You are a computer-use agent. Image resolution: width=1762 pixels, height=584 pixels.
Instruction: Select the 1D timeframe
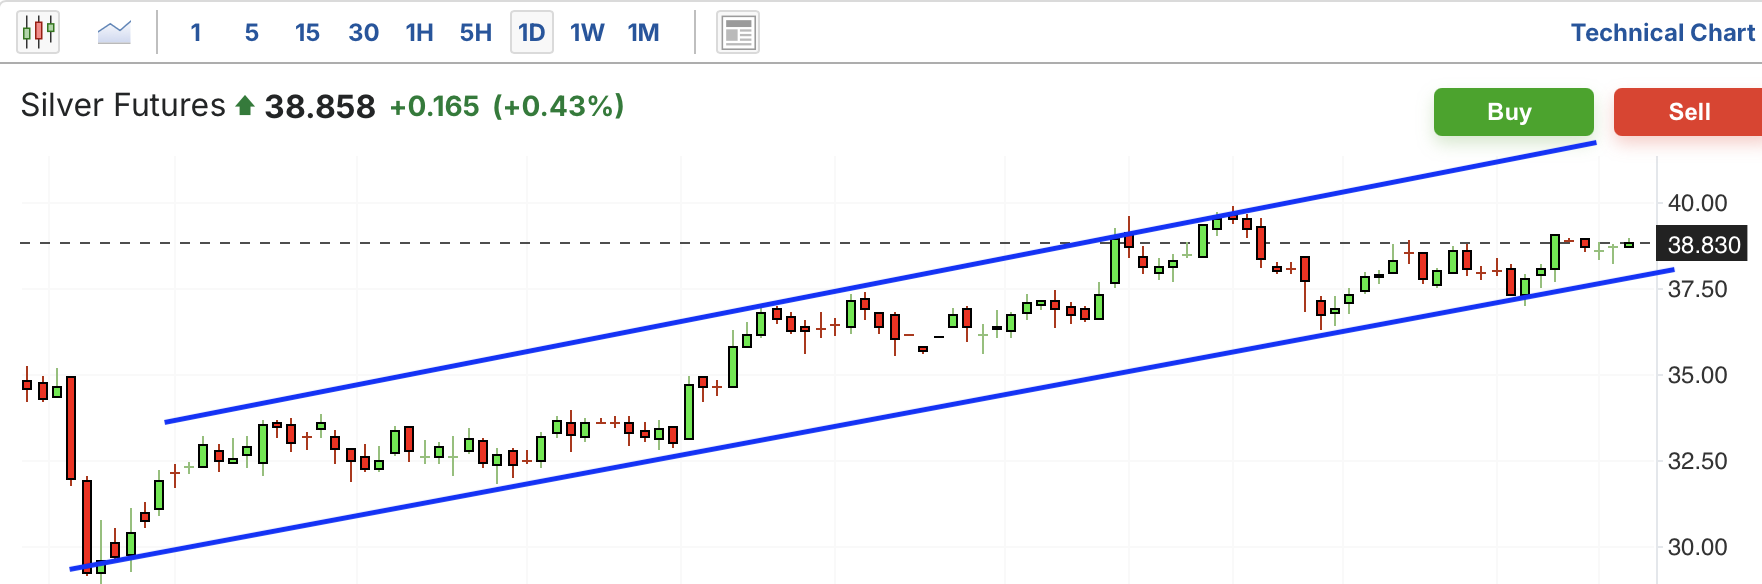(532, 33)
